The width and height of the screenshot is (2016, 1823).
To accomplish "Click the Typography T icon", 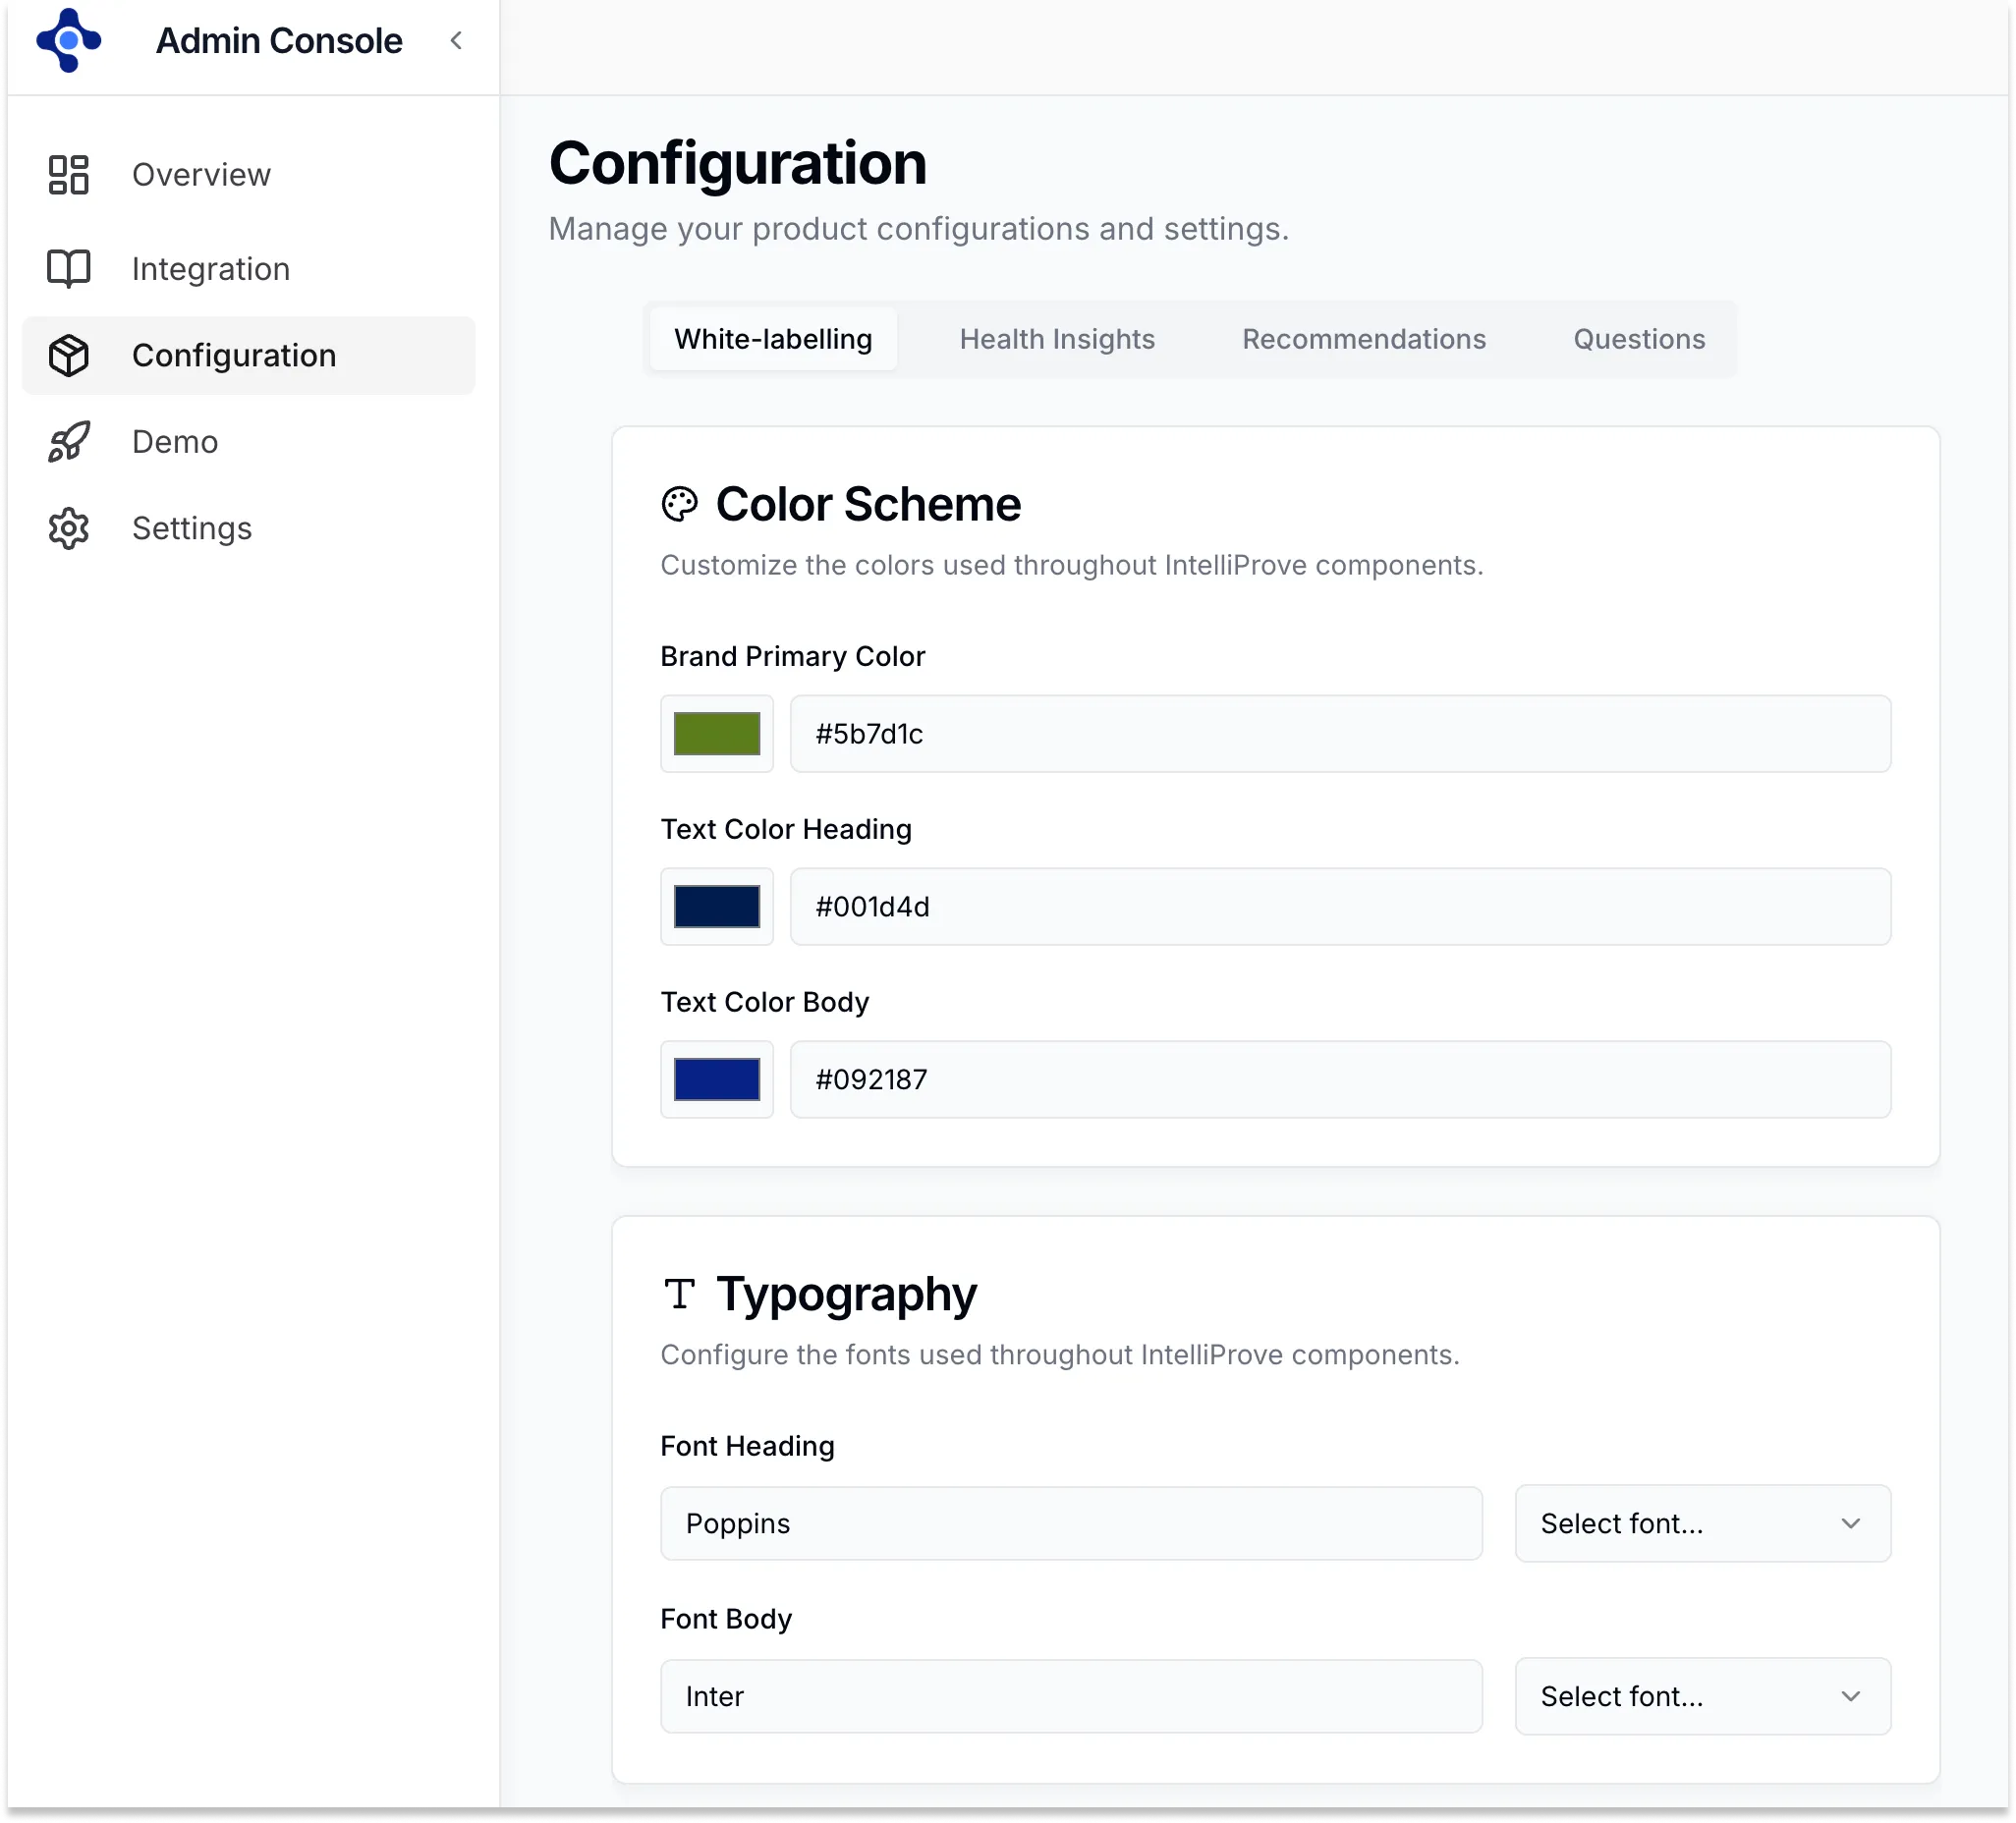I will pos(679,1294).
